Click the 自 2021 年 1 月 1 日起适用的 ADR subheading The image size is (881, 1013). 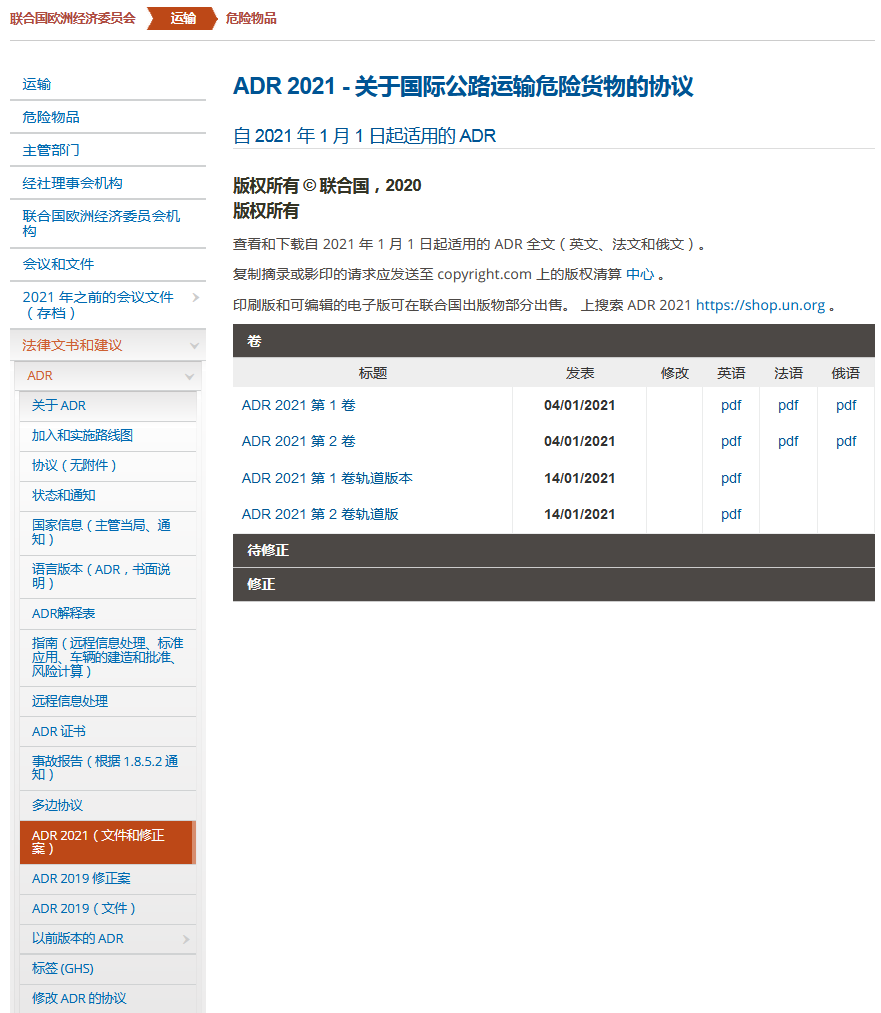(364, 136)
